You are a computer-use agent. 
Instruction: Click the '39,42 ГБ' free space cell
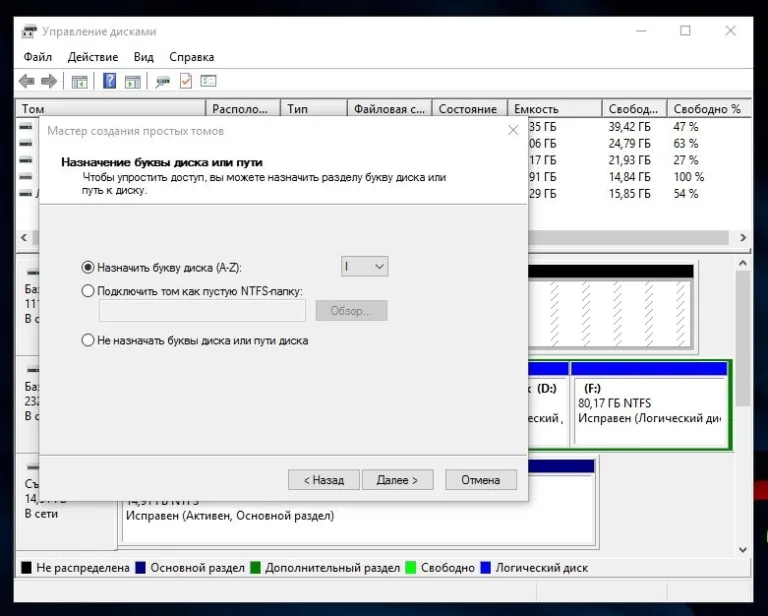click(629, 127)
